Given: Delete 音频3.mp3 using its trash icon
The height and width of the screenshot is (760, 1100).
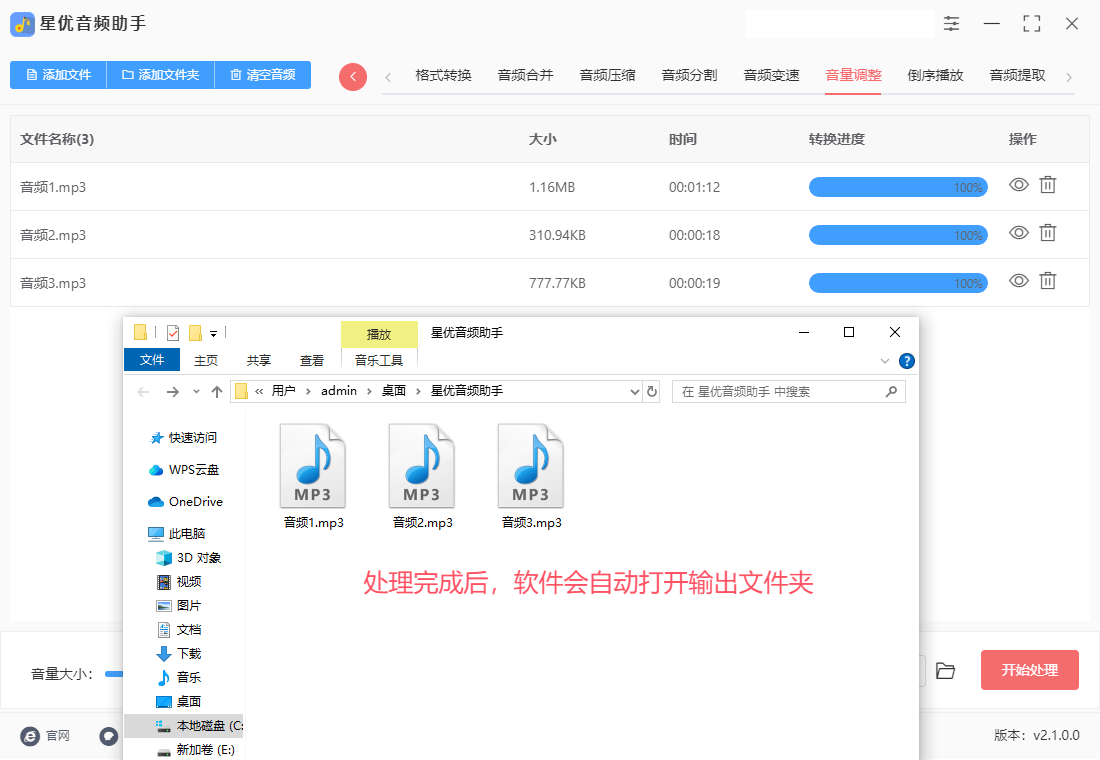Looking at the screenshot, I should tap(1047, 281).
